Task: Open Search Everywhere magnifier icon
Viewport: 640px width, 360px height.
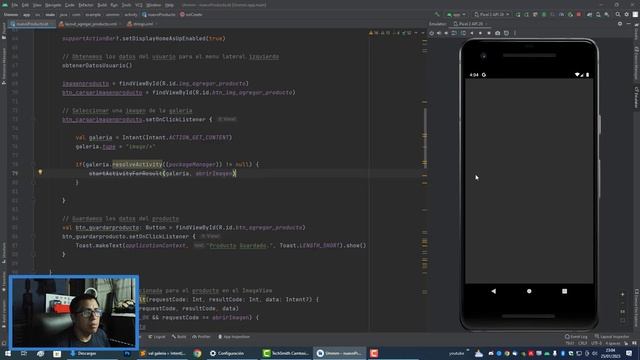Action: click(618, 14)
